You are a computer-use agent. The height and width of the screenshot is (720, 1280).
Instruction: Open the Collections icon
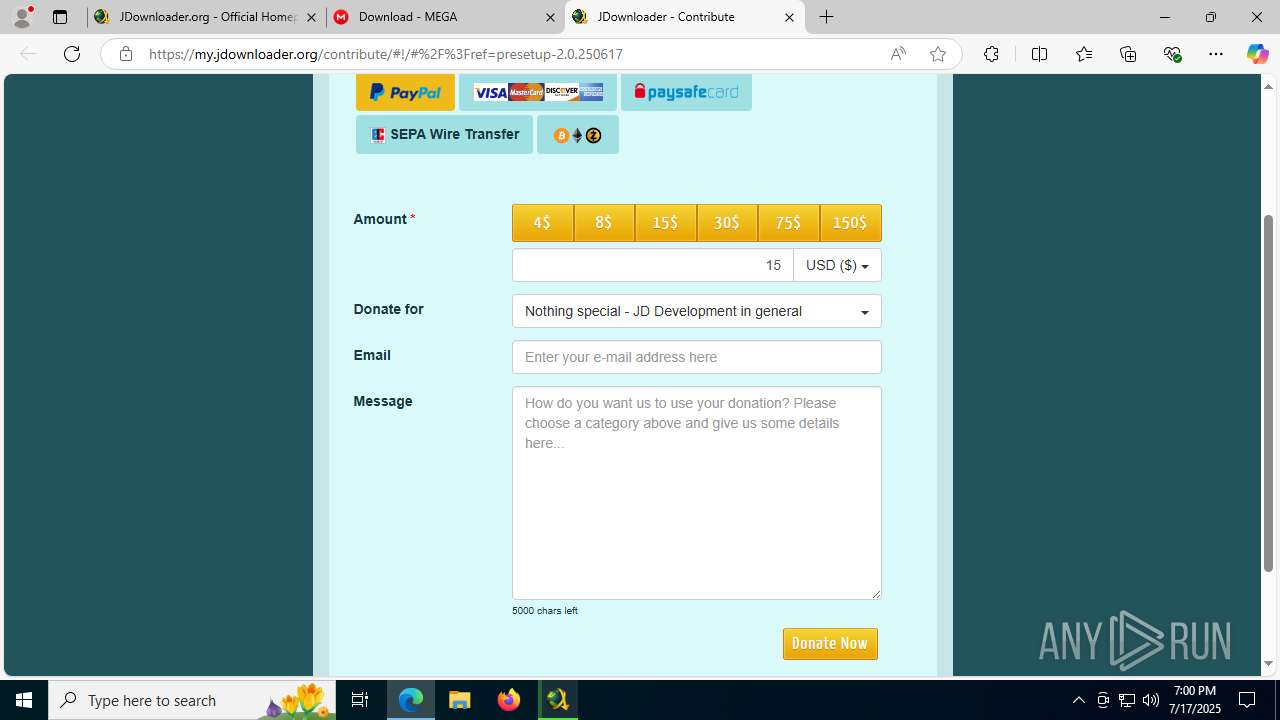(1128, 54)
